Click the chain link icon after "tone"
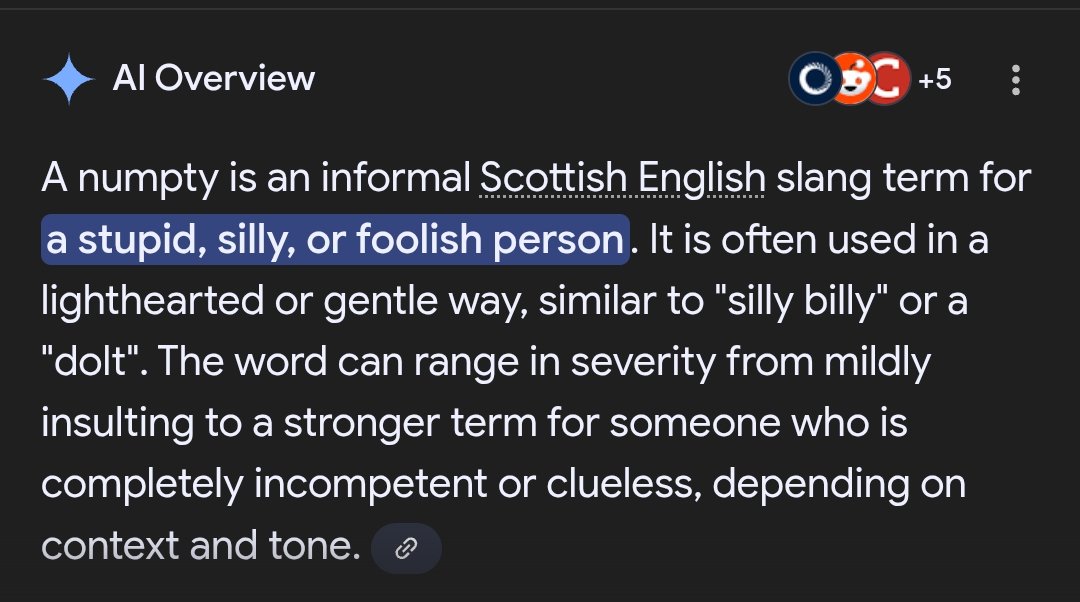Viewport: 1080px width, 602px height. click(x=406, y=548)
